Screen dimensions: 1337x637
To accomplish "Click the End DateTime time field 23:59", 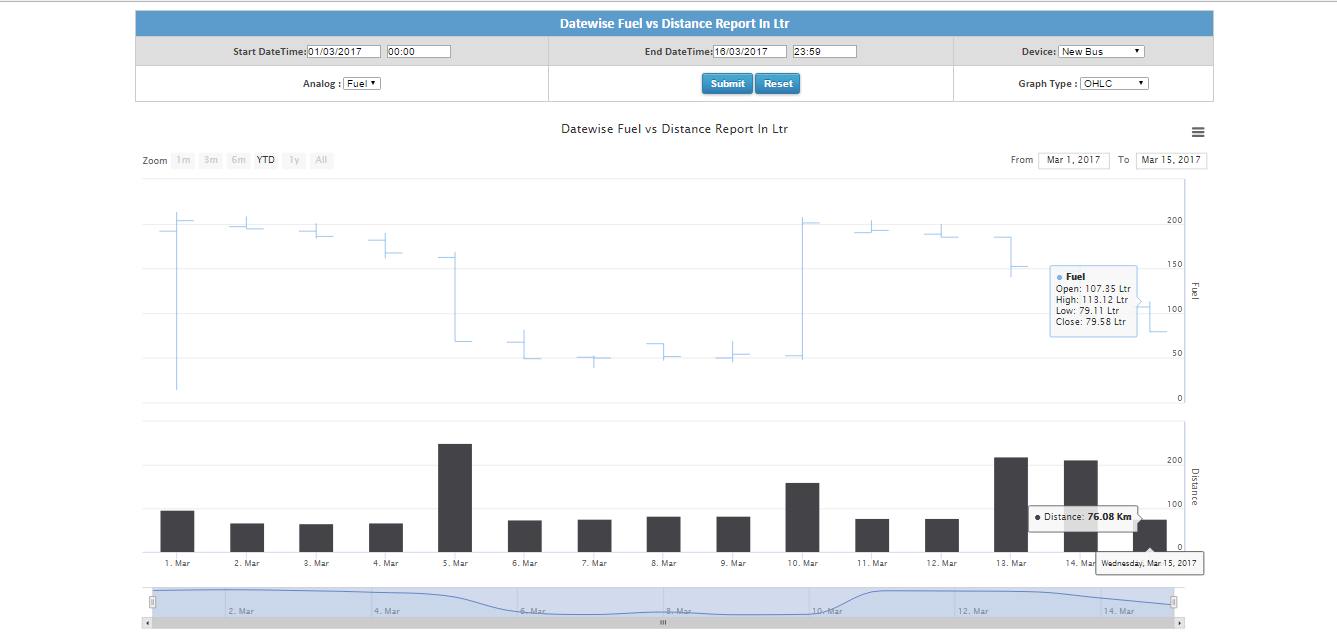I will pos(825,51).
